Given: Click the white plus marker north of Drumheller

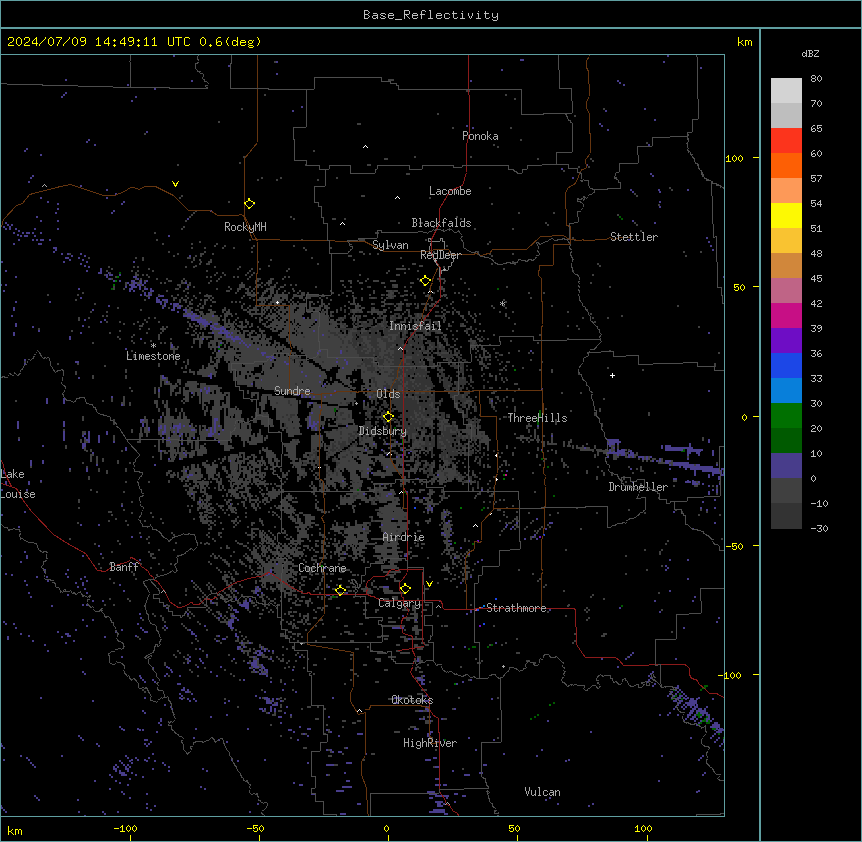Looking at the screenshot, I should tap(612, 375).
